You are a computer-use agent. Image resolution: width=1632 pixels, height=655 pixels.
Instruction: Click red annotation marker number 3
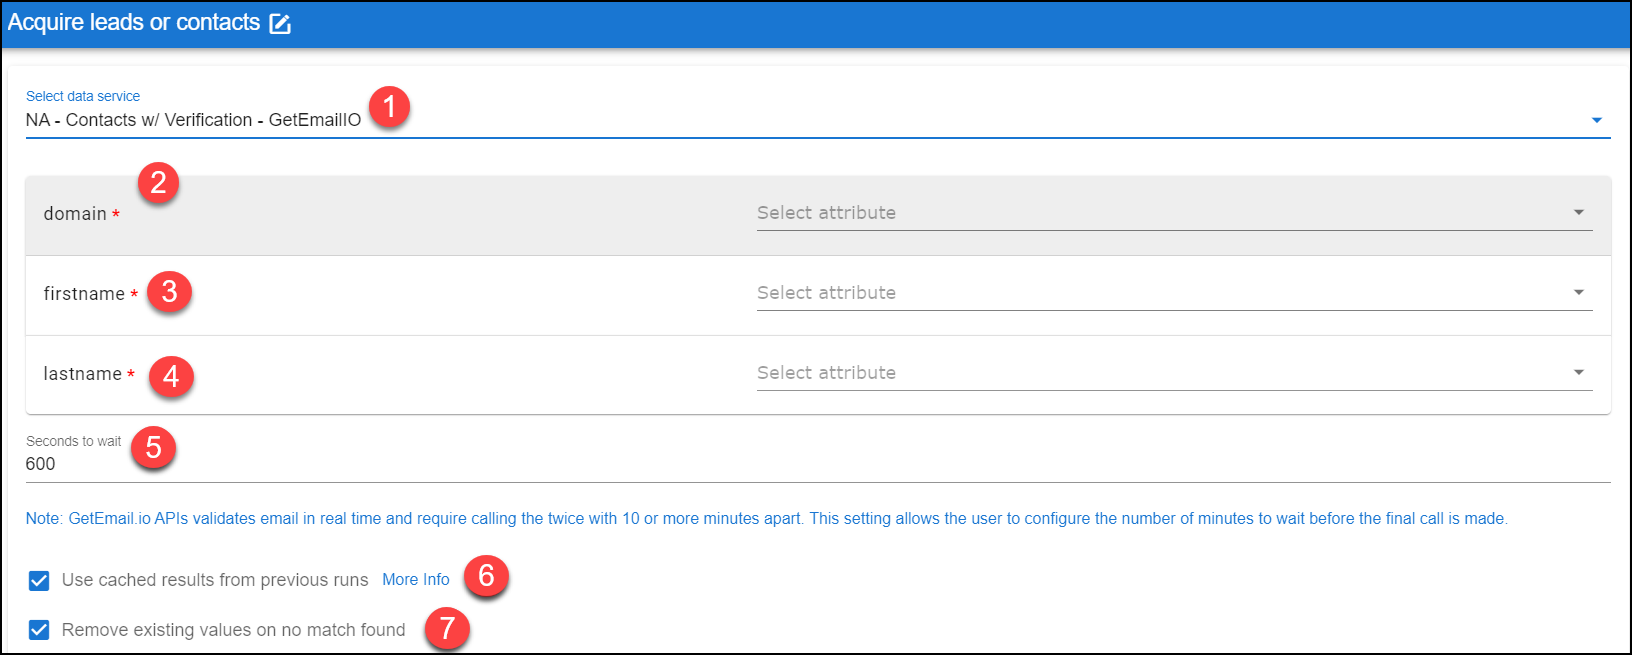[169, 291]
